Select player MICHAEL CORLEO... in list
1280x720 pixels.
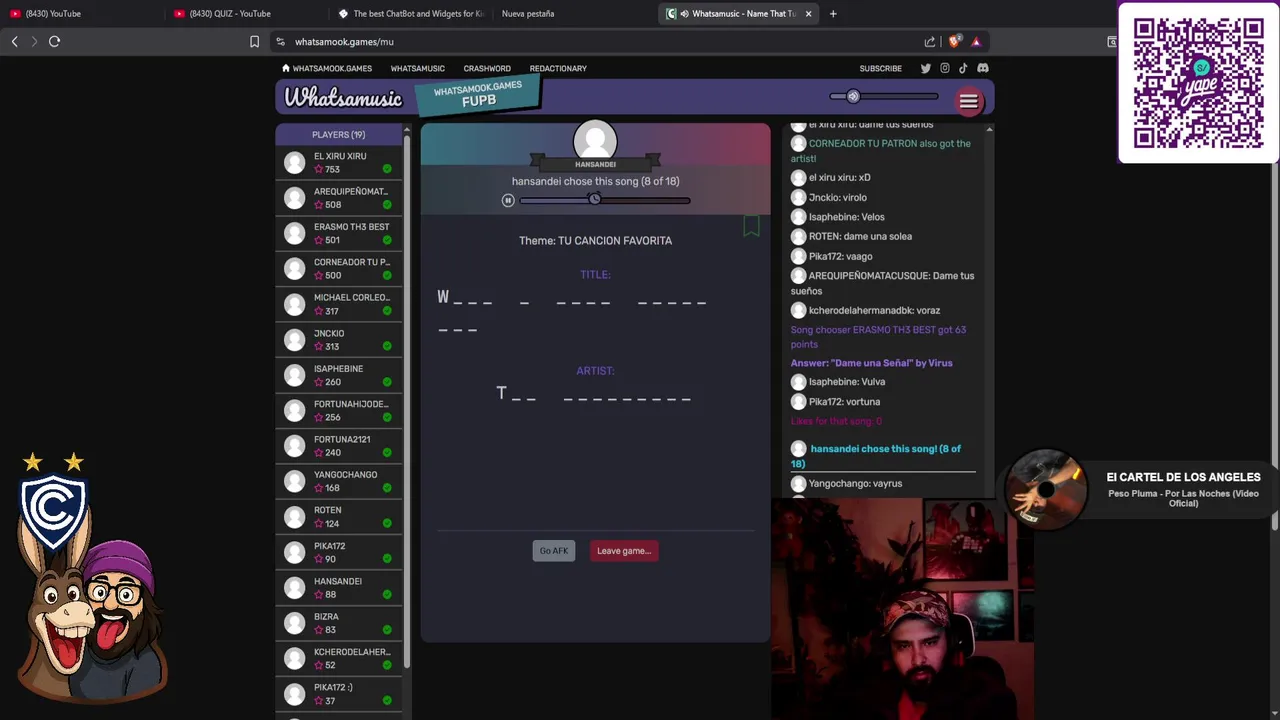[339, 304]
